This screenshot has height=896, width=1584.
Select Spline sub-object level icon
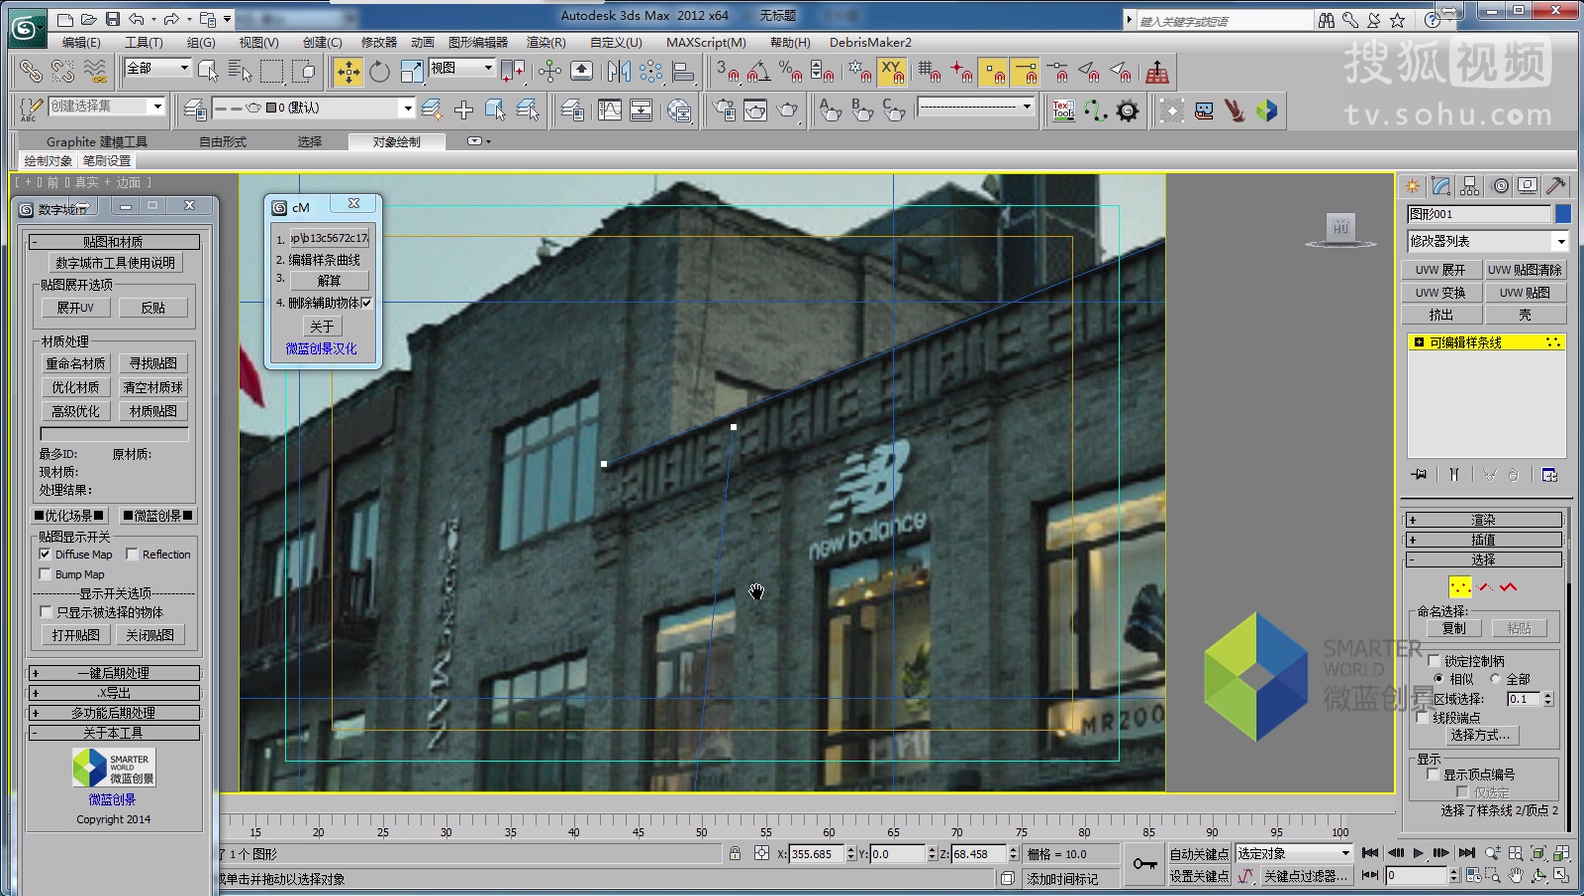[1508, 587]
